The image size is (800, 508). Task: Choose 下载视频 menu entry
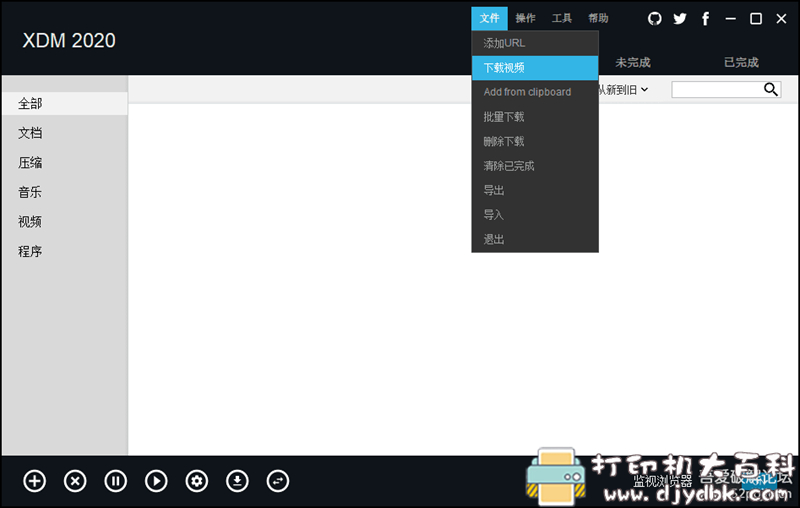point(535,67)
